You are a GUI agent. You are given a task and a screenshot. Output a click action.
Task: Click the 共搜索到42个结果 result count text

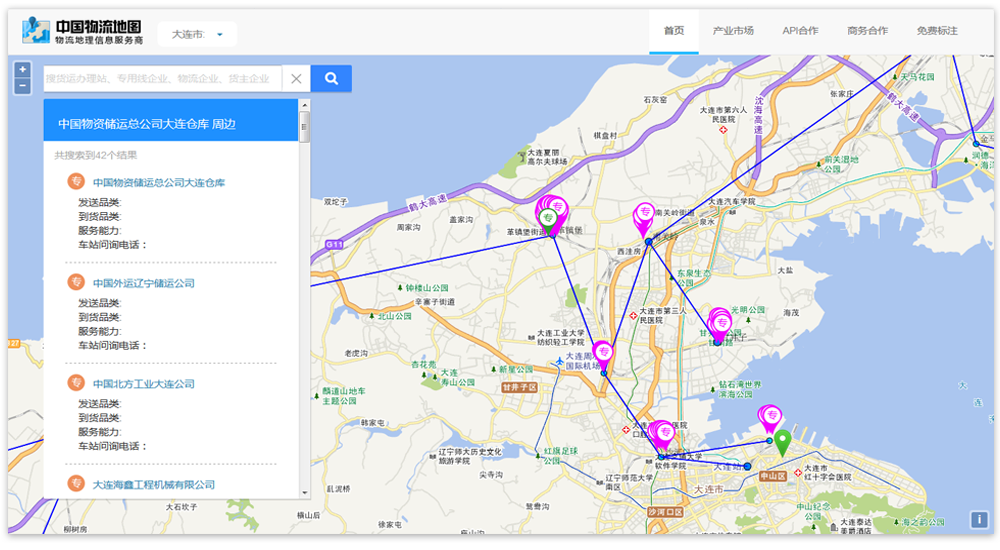pyautogui.click(x=96, y=155)
